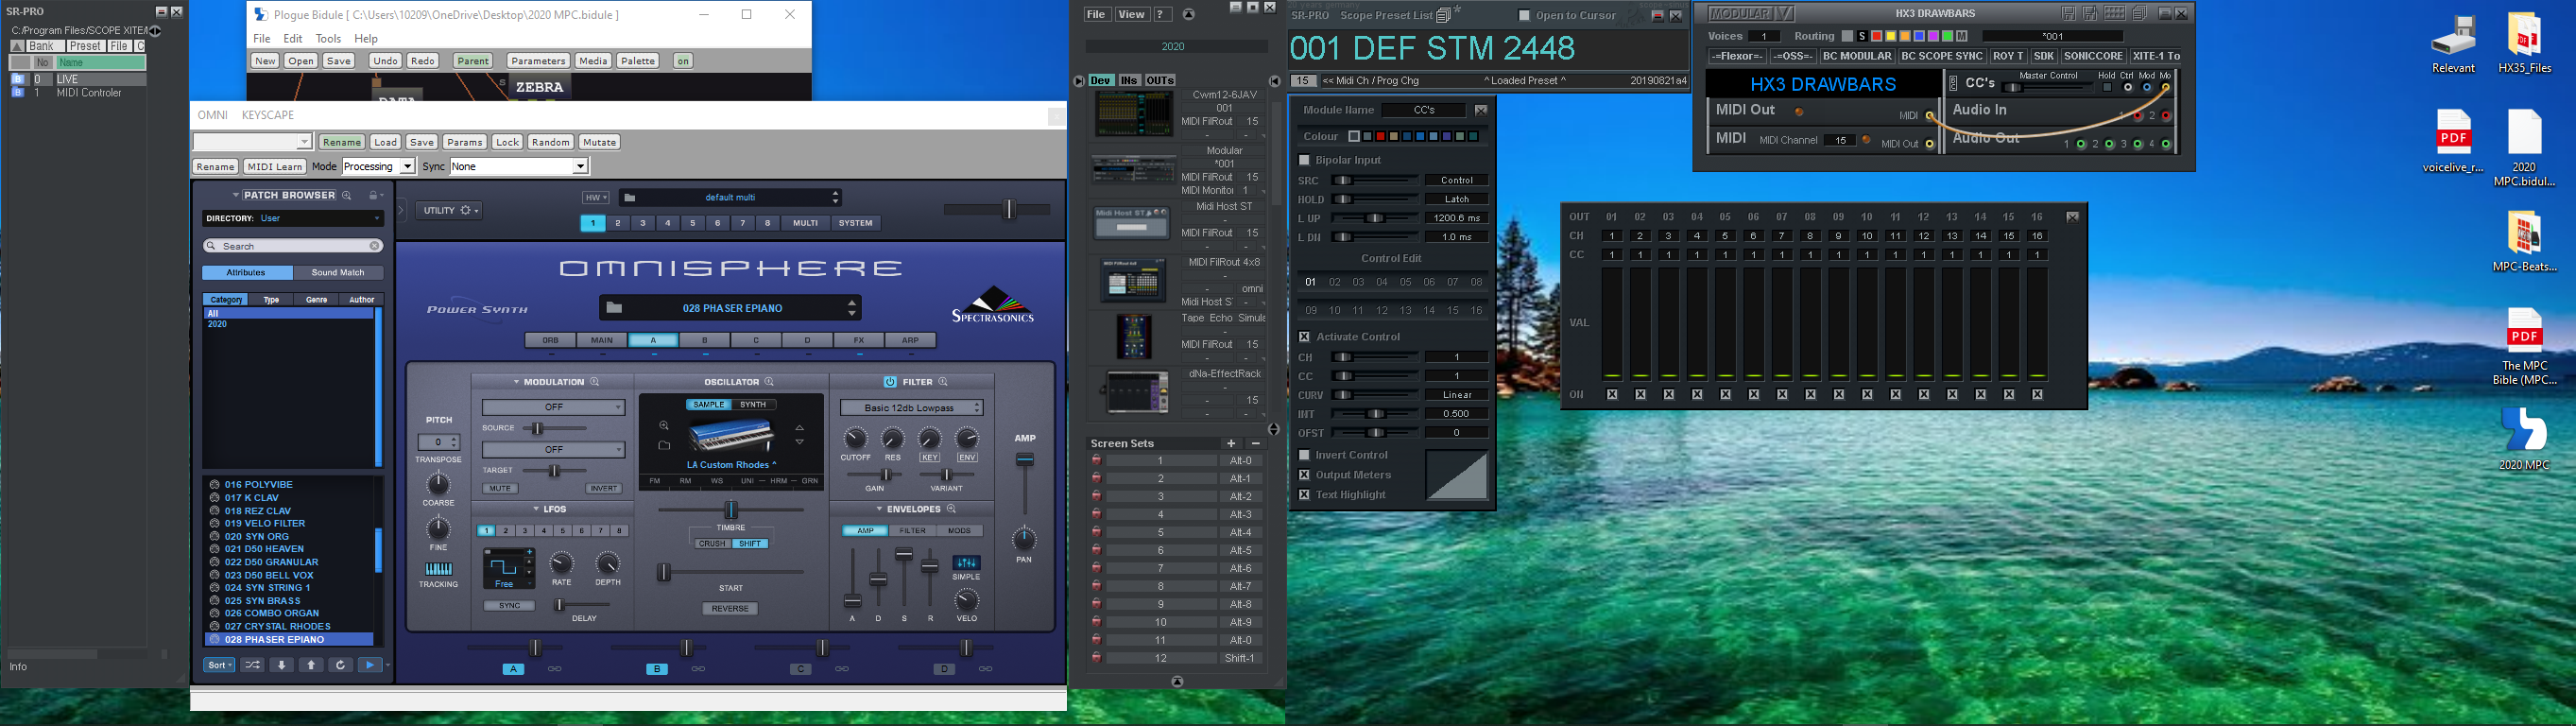Click the MIDI Learn button
The width and height of the screenshot is (2576, 726).
274,167
